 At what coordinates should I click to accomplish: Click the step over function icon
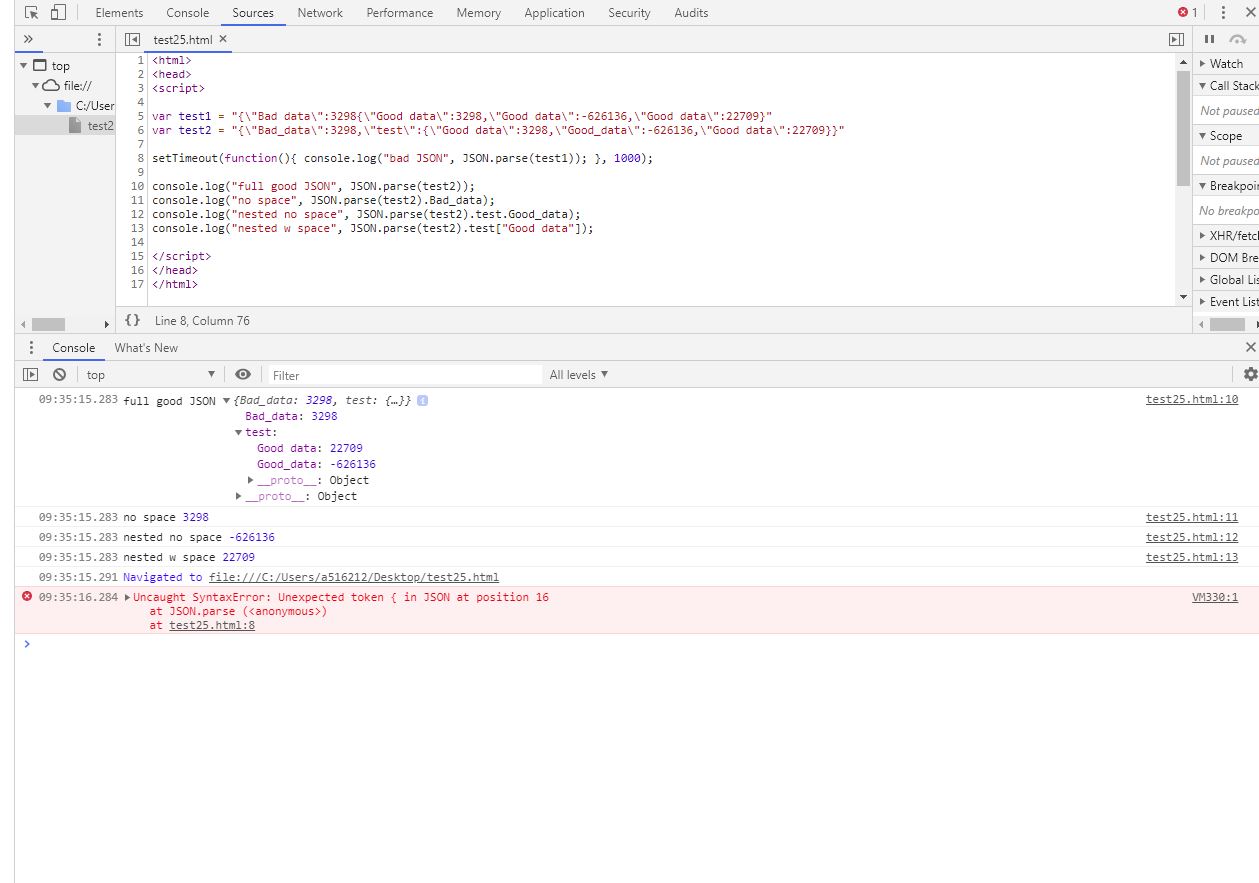[1238, 39]
